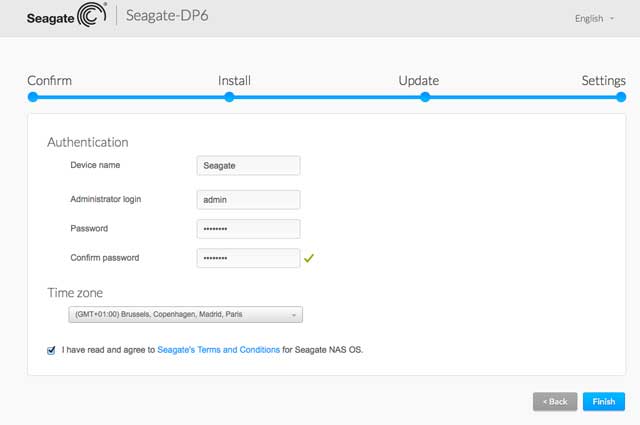Select the Install step label

pyautogui.click(x=234, y=80)
